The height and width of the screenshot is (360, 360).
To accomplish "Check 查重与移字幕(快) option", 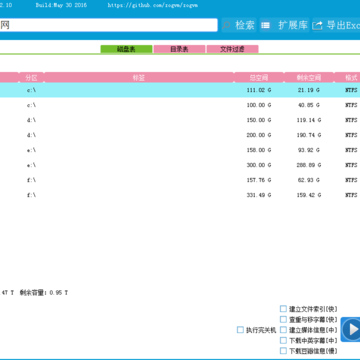I will (283, 319).
